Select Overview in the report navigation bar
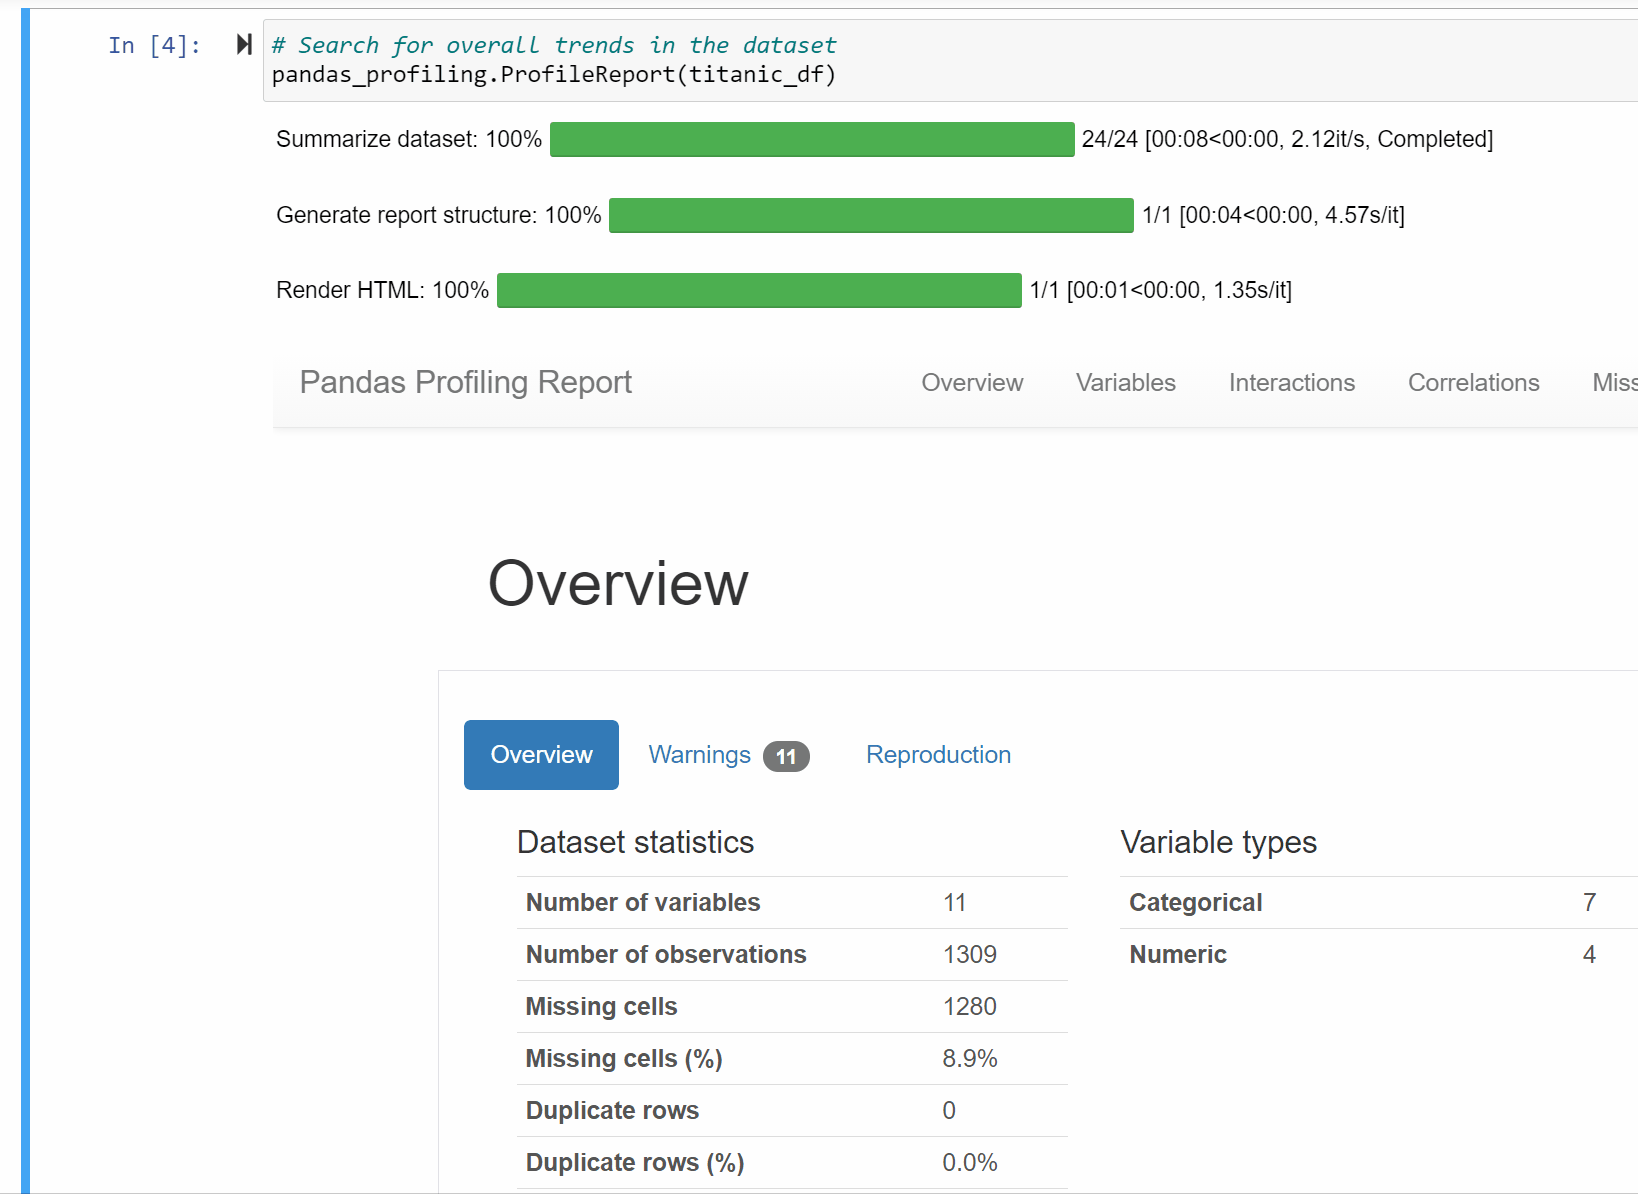Viewport: 1638px width, 1194px height. (971, 383)
